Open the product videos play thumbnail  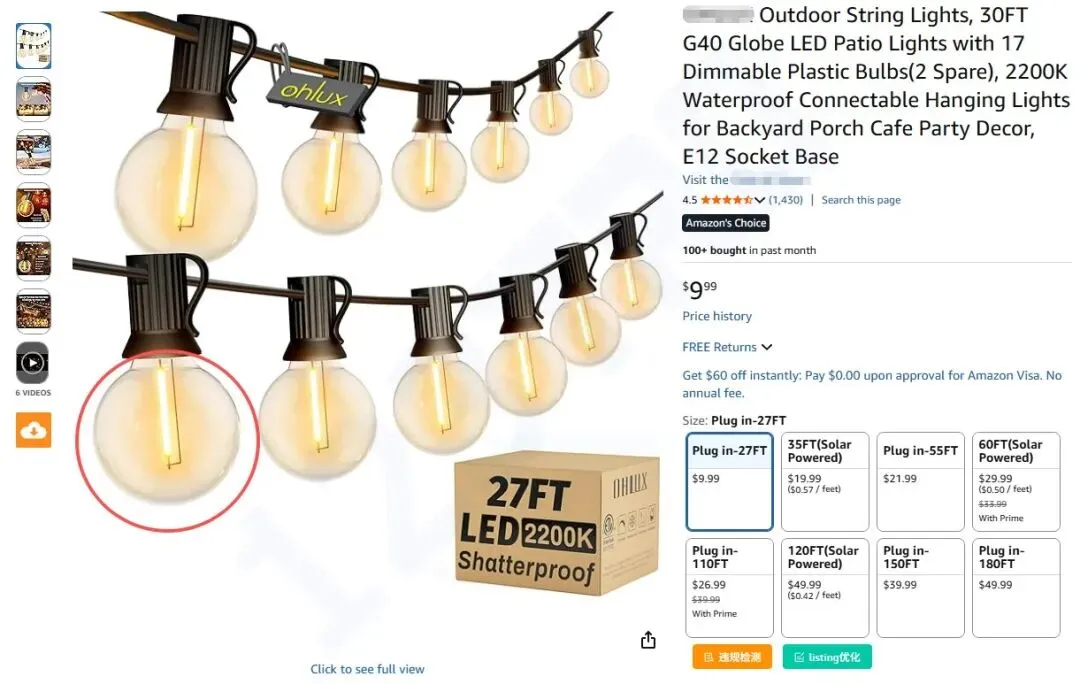coord(33,363)
